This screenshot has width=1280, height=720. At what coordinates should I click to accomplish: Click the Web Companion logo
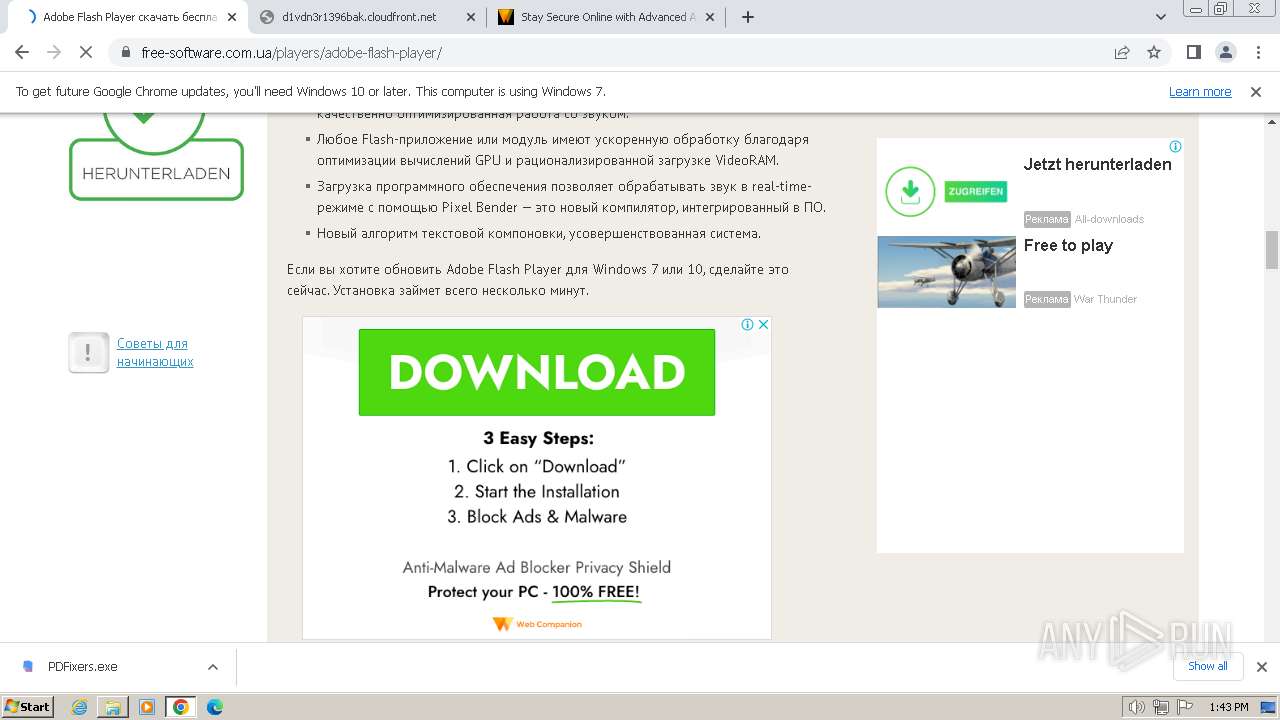pos(537,624)
